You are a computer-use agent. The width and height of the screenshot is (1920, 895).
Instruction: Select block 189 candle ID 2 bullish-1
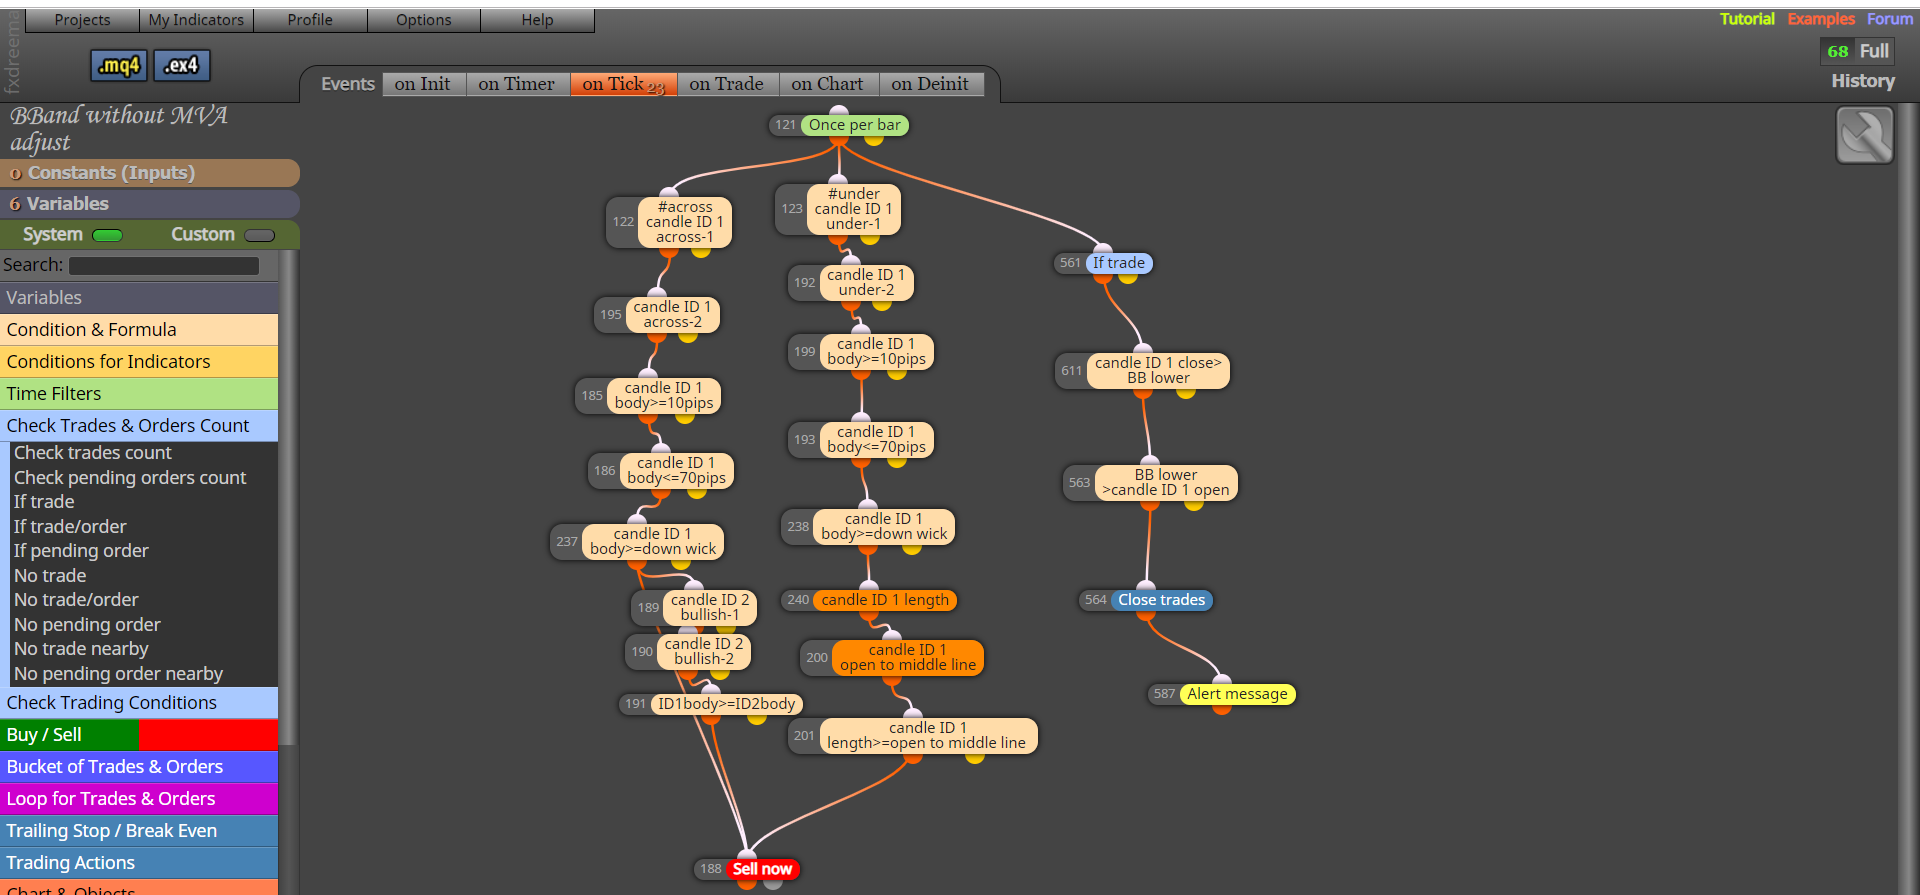[x=710, y=607]
